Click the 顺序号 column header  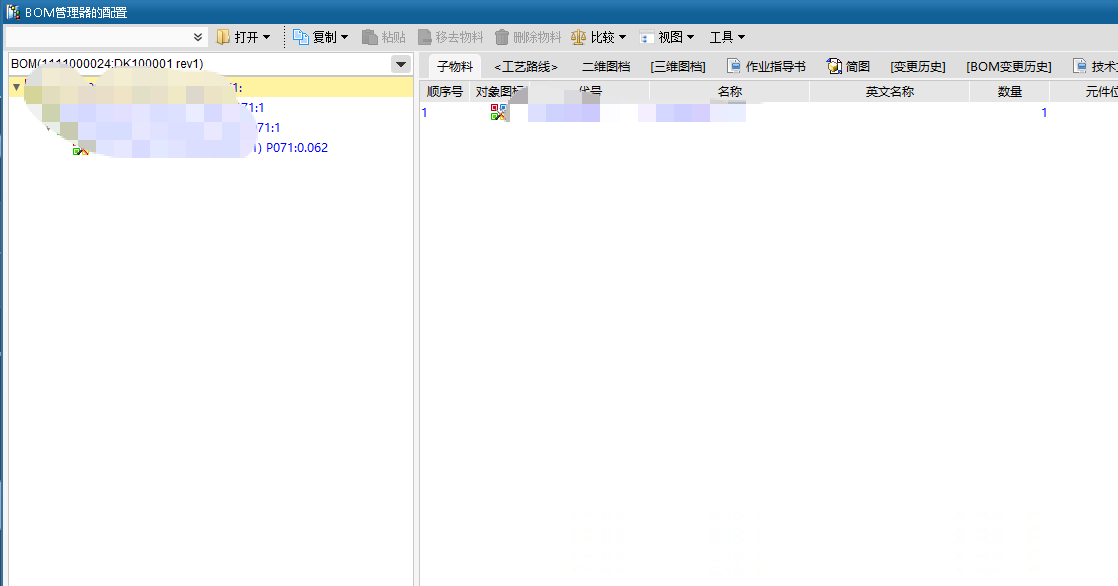445,91
